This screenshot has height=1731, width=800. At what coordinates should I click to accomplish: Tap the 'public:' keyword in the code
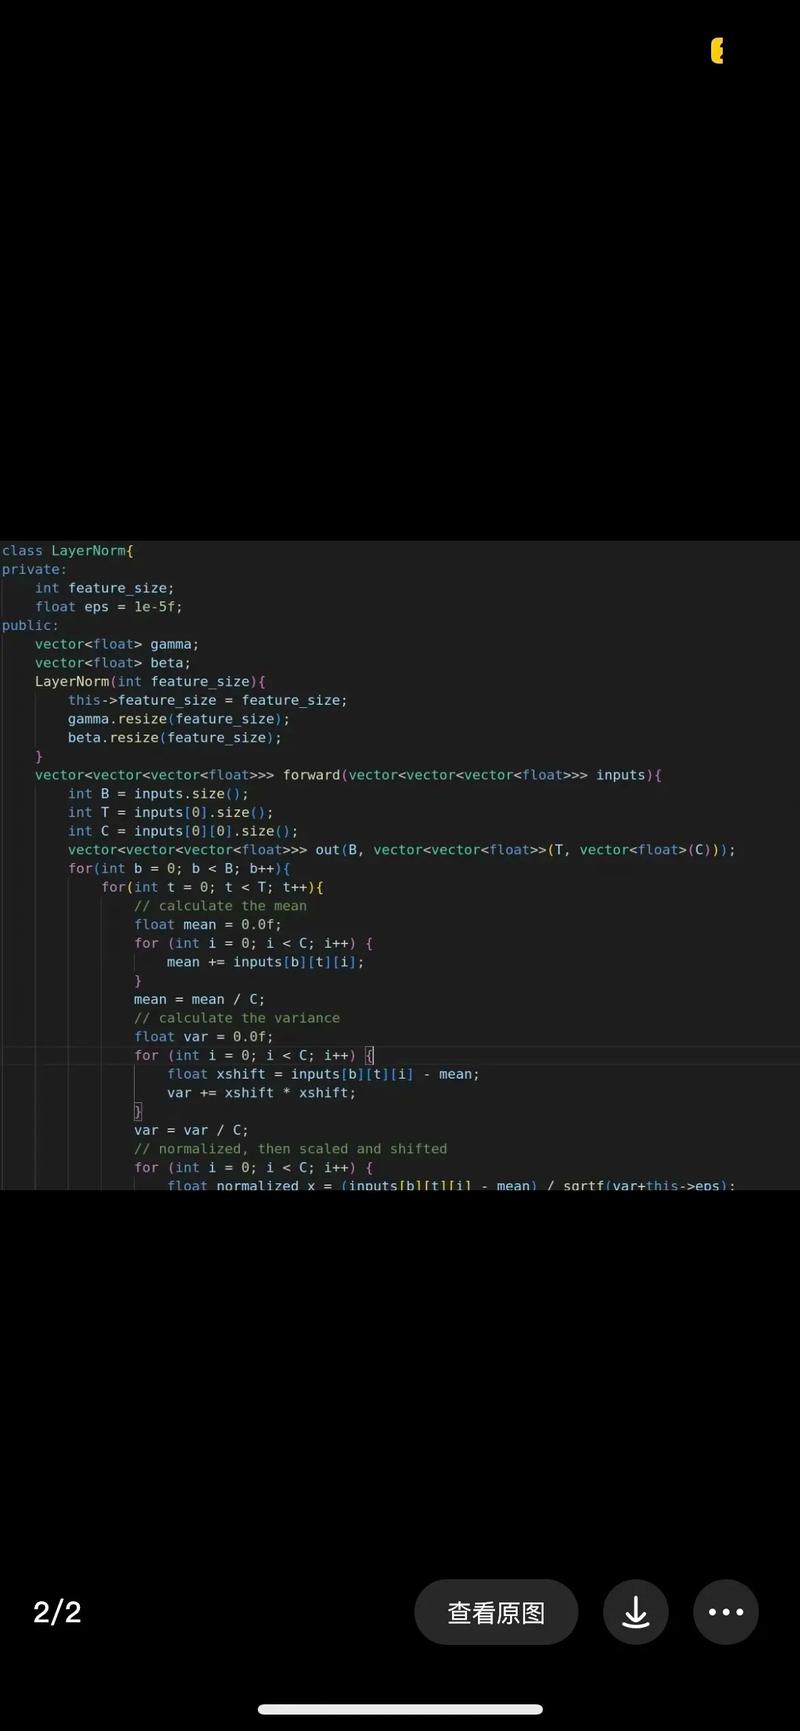pos(30,625)
